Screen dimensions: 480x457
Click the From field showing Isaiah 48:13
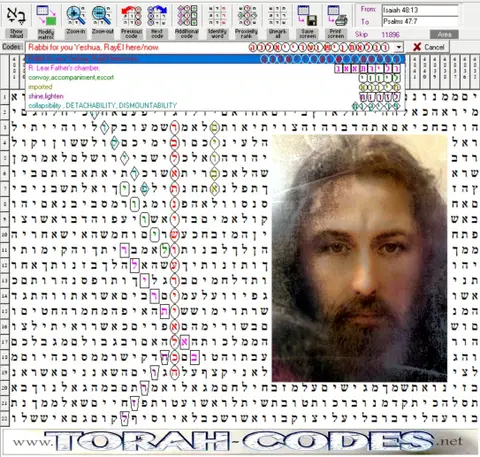click(420, 10)
